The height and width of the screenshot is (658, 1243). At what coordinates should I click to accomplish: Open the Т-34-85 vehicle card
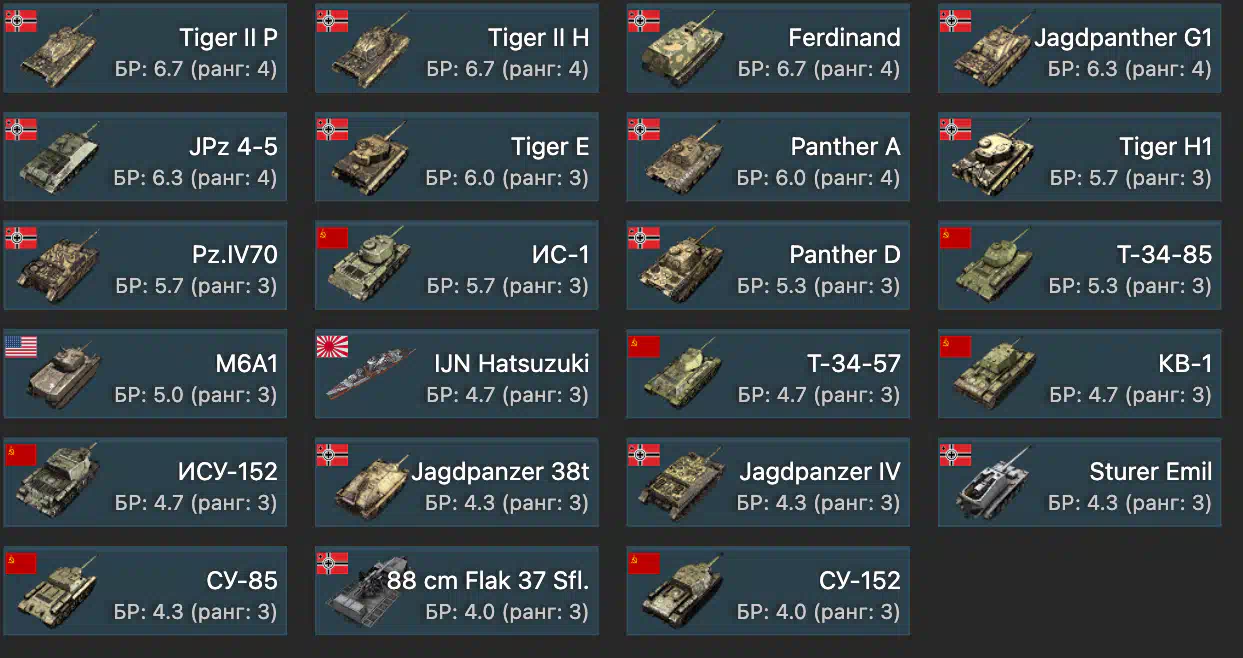pyautogui.click(x=1079, y=265)
